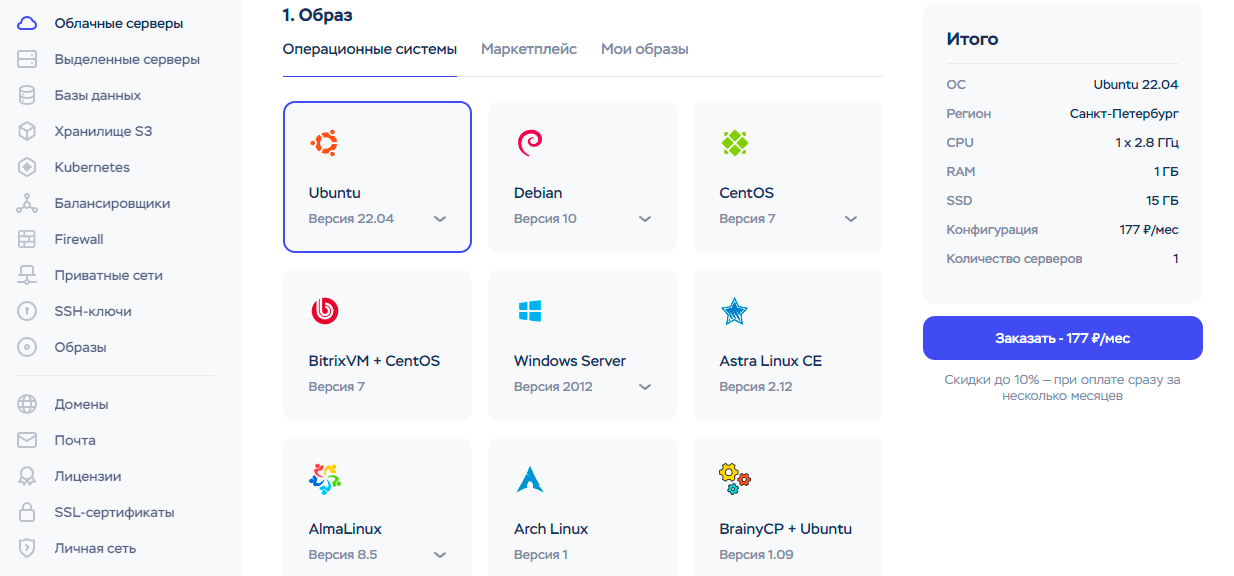This screenshot has height=576, width=1234.
Task: Click the globe icon beside Домены
Action: click(x=27, y=404)
